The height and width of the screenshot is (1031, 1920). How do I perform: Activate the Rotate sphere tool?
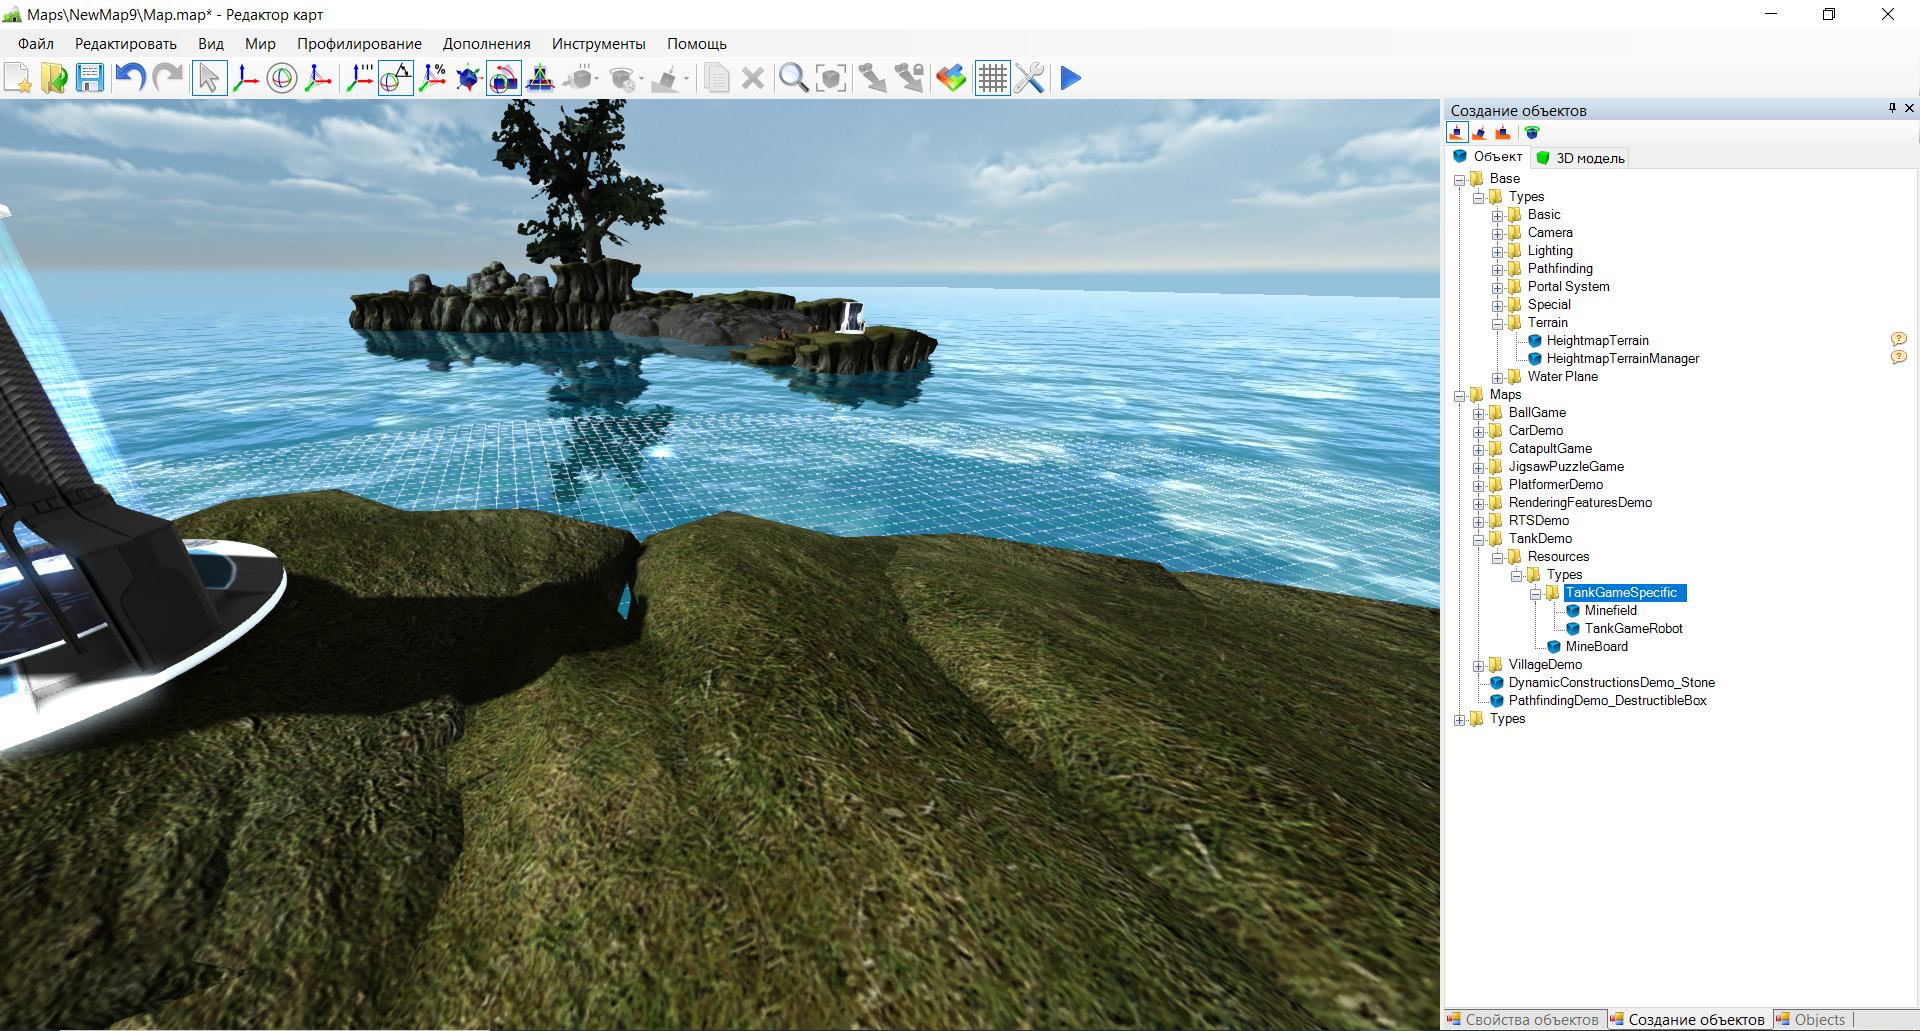pos(282,78)
